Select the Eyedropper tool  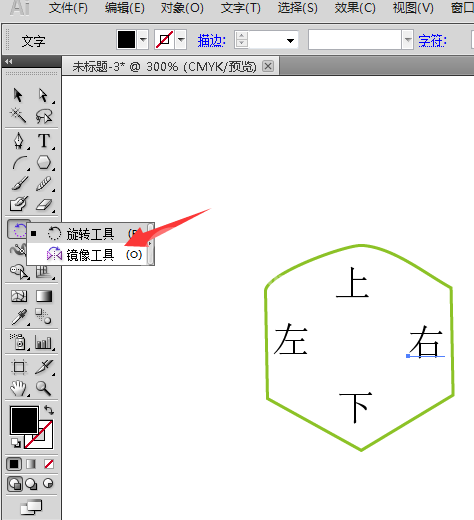click(x=19, y=317)
